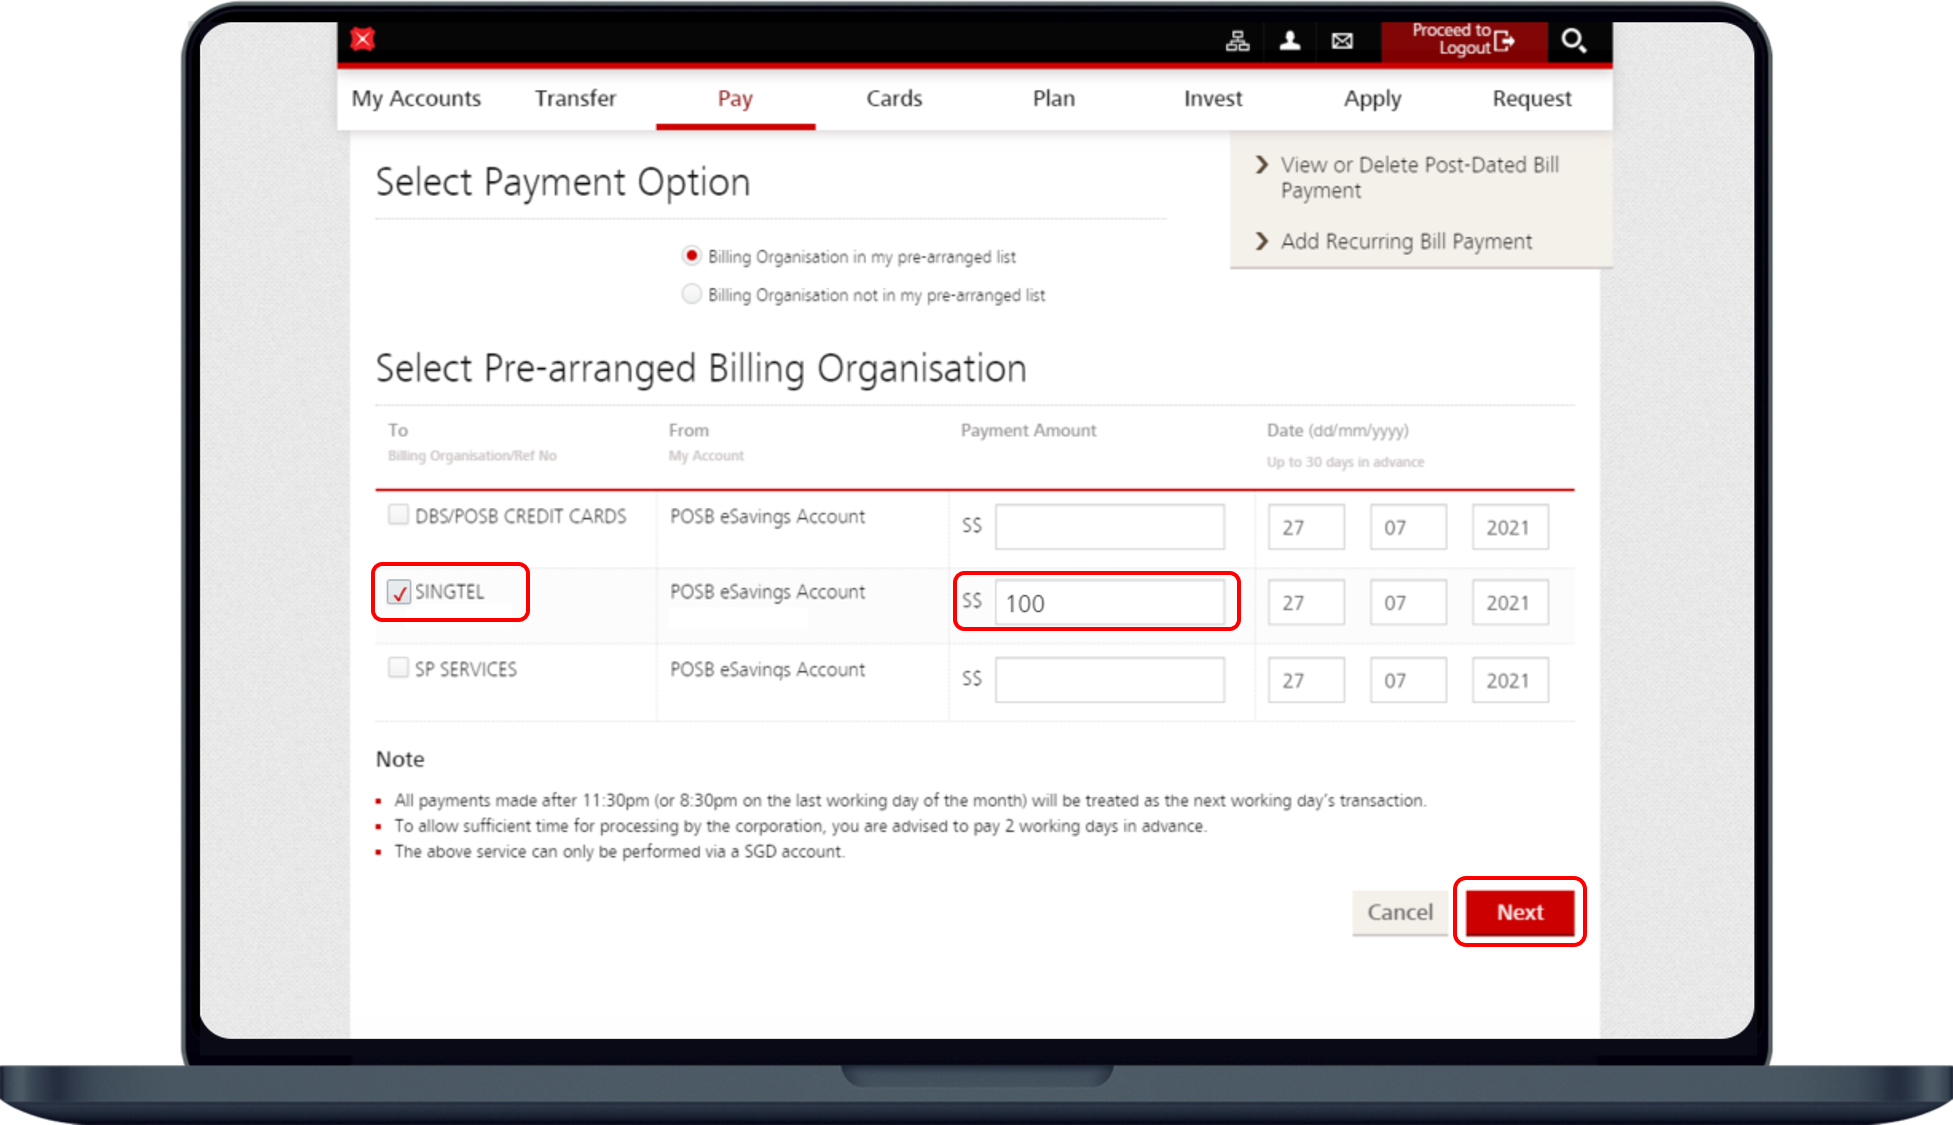Open the sitemap icon in top bar

click(1237, 41)
